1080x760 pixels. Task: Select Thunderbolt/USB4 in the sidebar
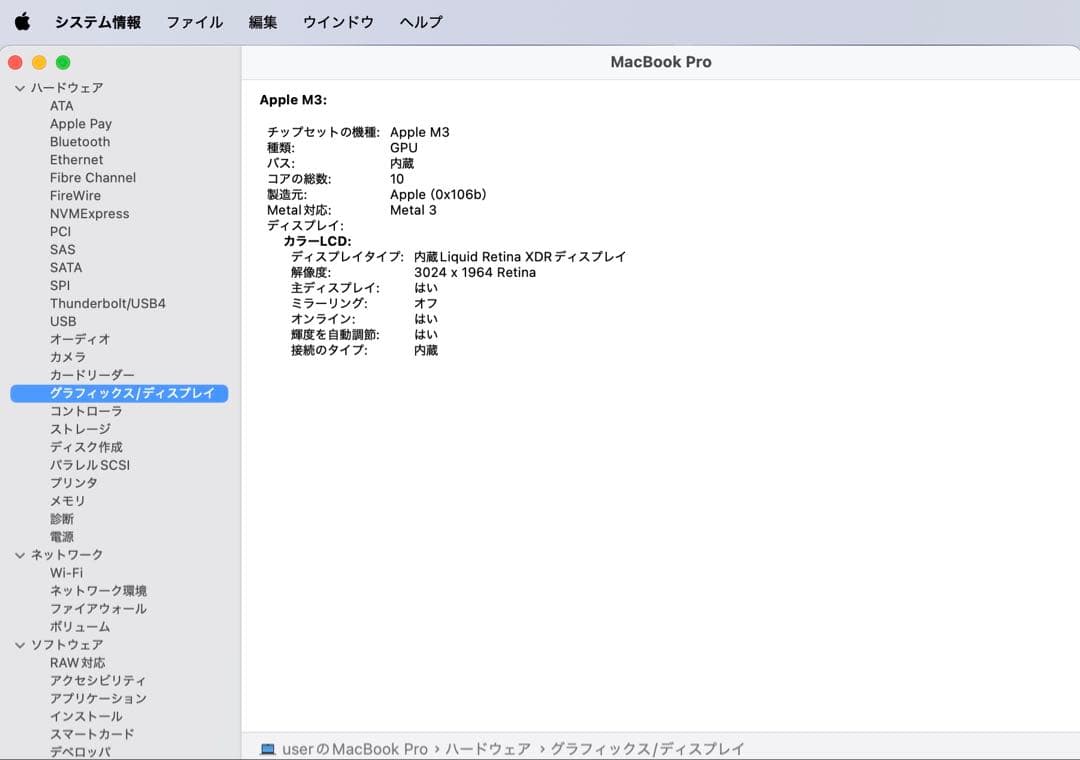107,303
